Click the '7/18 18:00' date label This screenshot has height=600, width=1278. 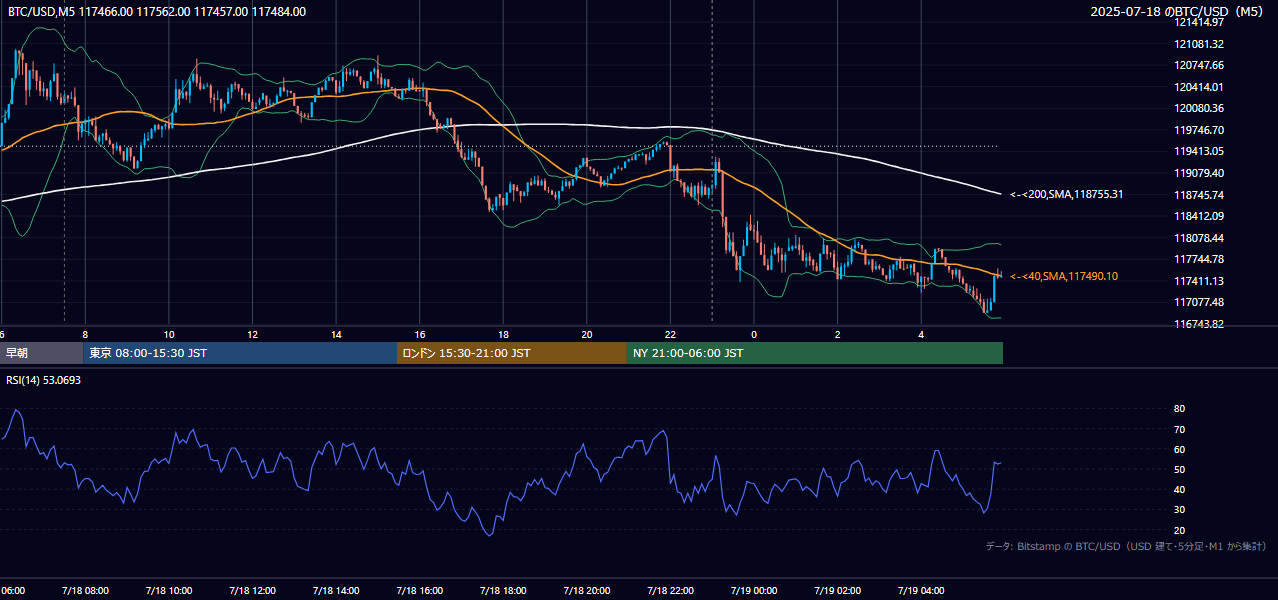[x=503, y=591]
